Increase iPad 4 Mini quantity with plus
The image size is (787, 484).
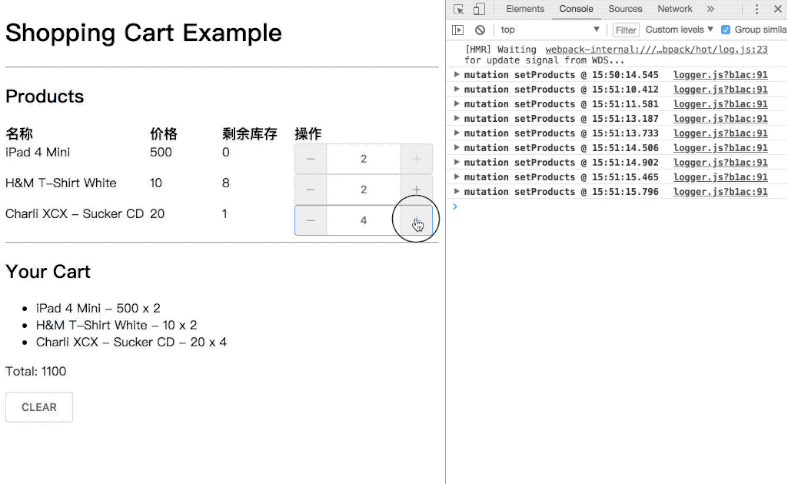click(x=417, y=159)
